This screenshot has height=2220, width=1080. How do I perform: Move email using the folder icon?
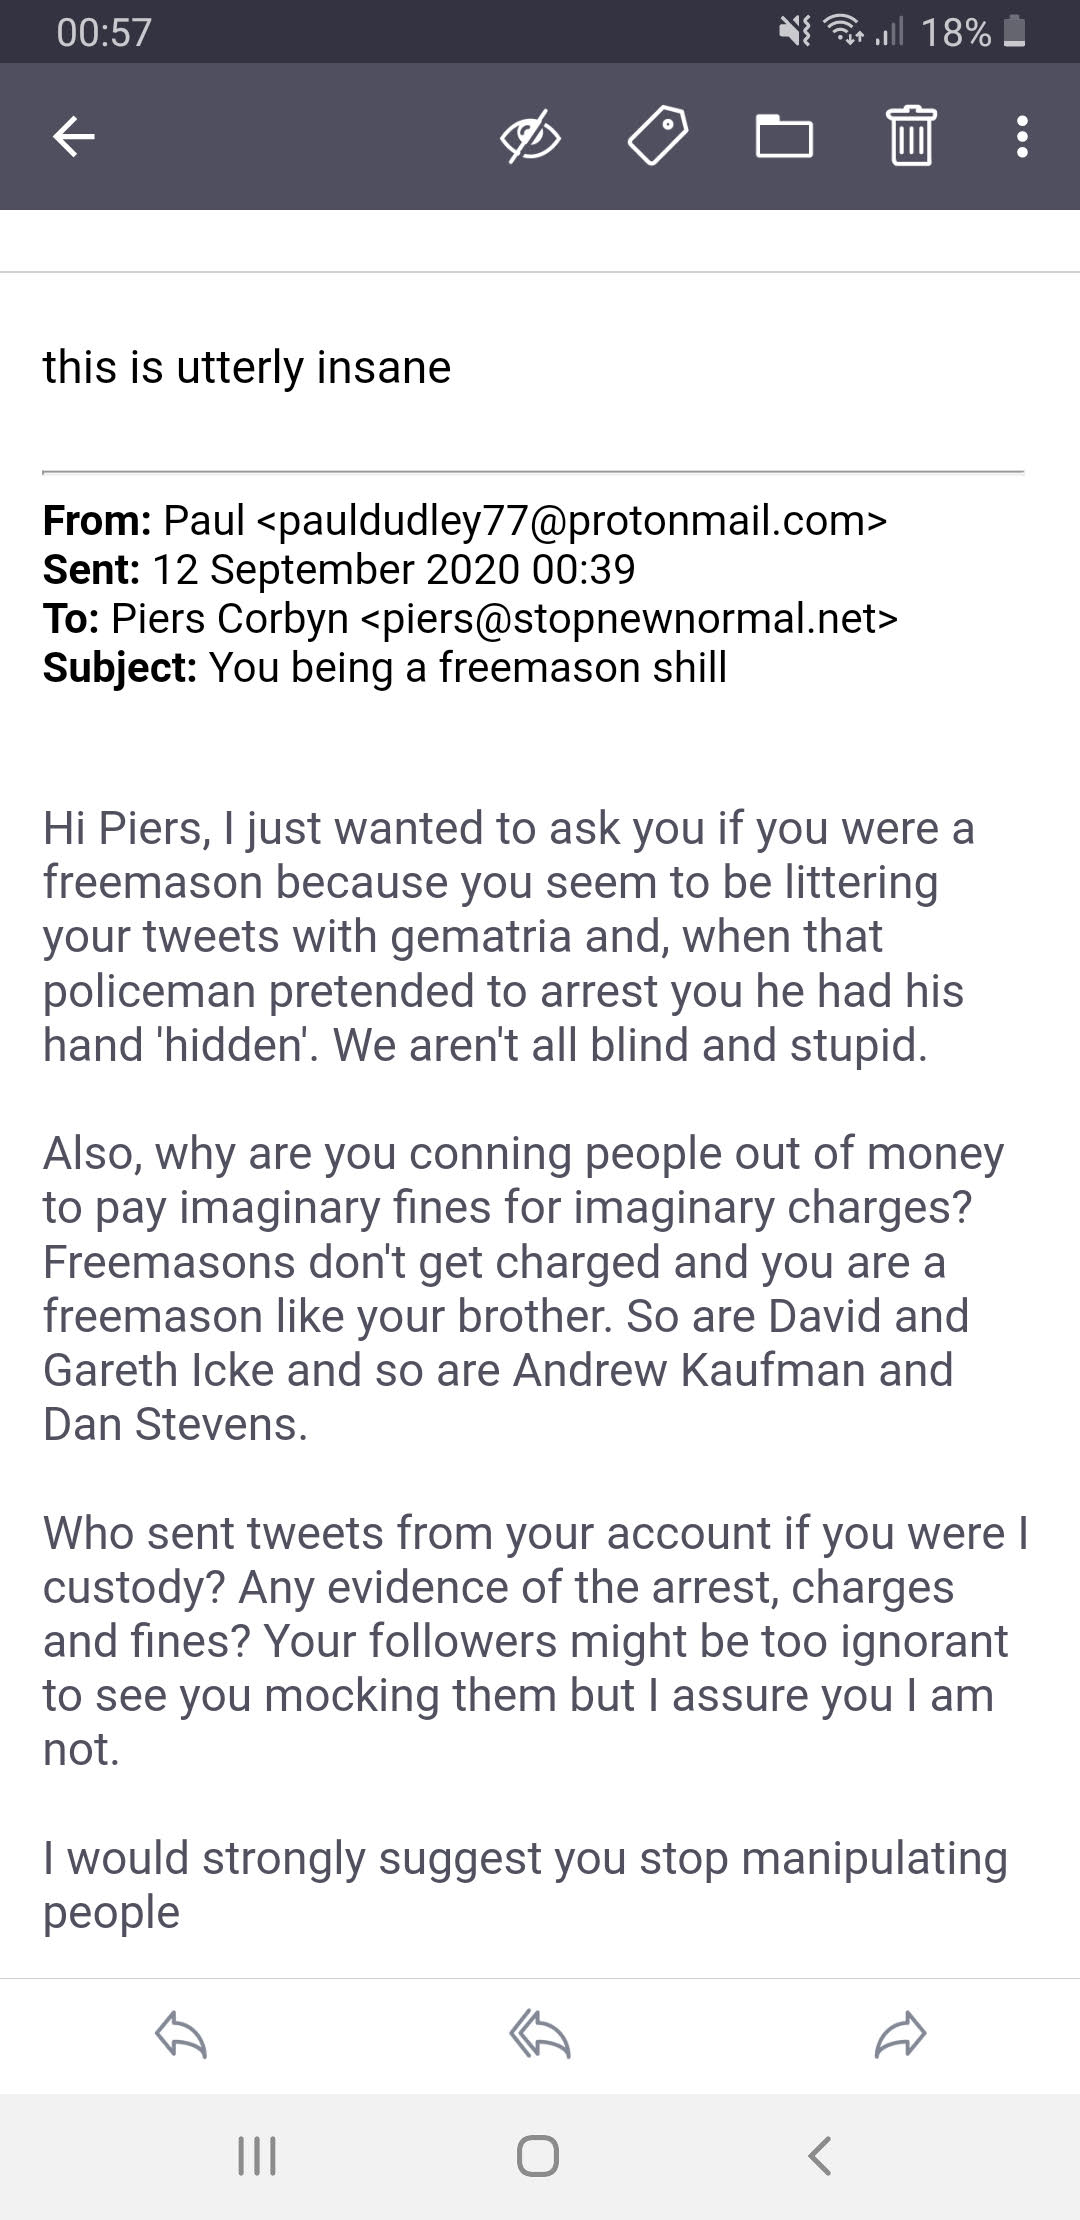pos(784,136)
